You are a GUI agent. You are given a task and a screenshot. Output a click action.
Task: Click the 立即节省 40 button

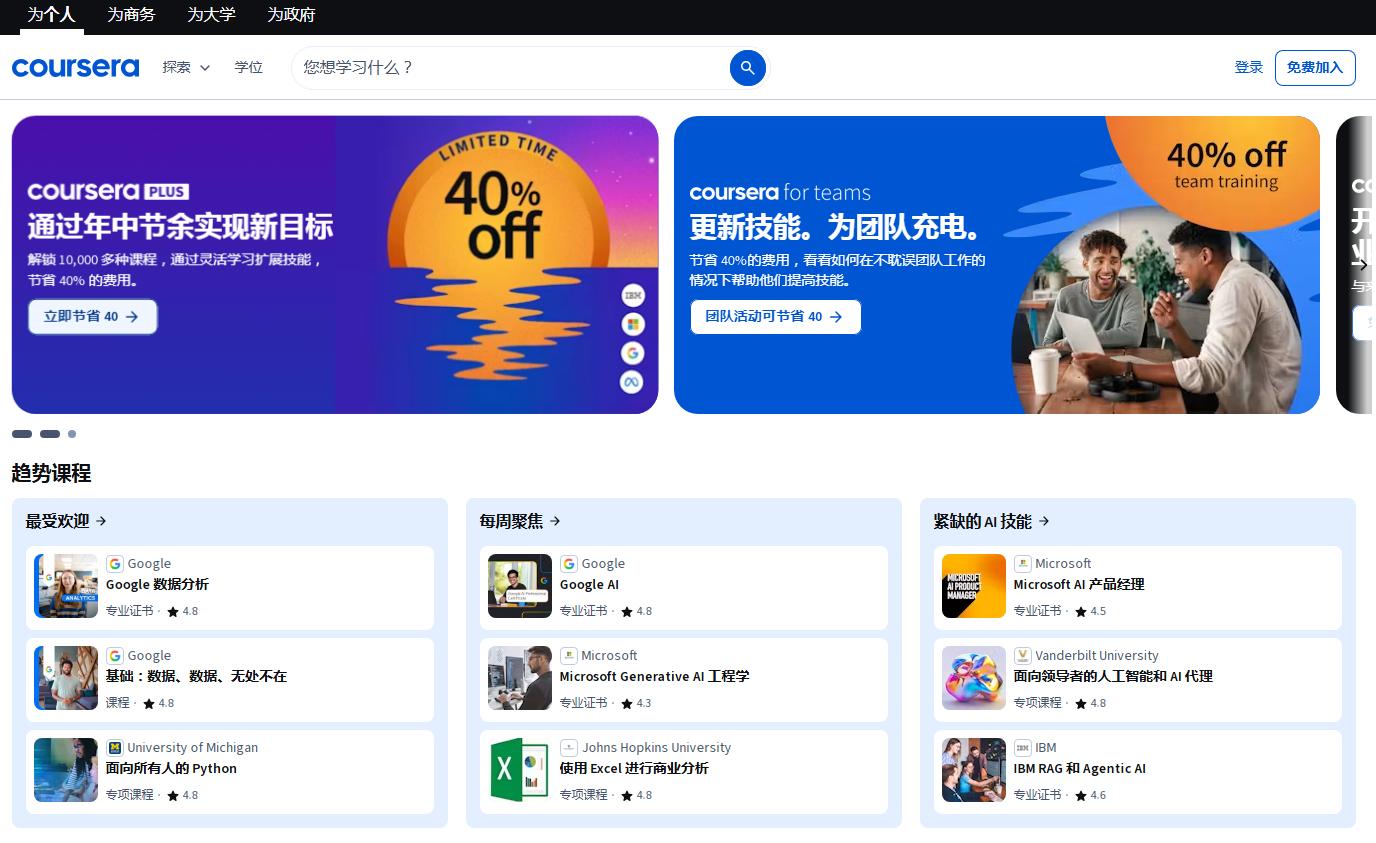tap(92, 316)
